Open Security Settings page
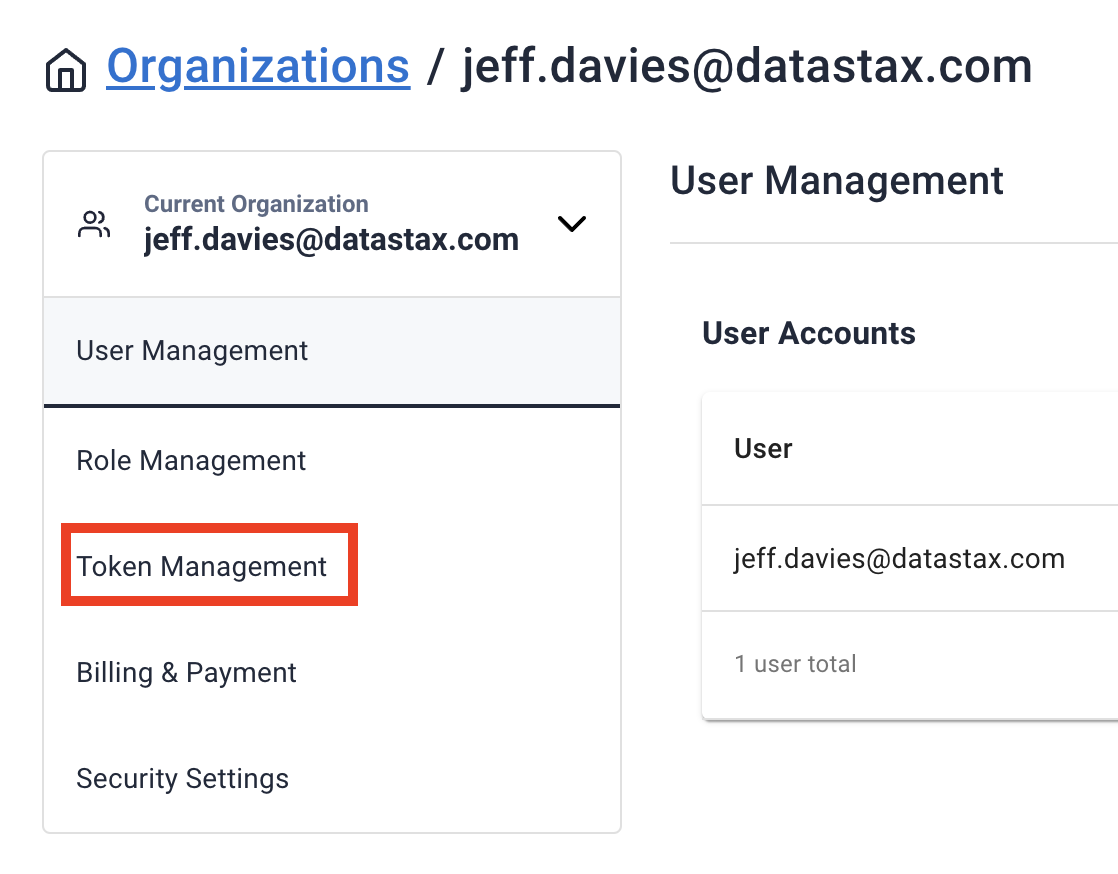The height and width of the screenshot is (874, 1118). pos(332,778)
